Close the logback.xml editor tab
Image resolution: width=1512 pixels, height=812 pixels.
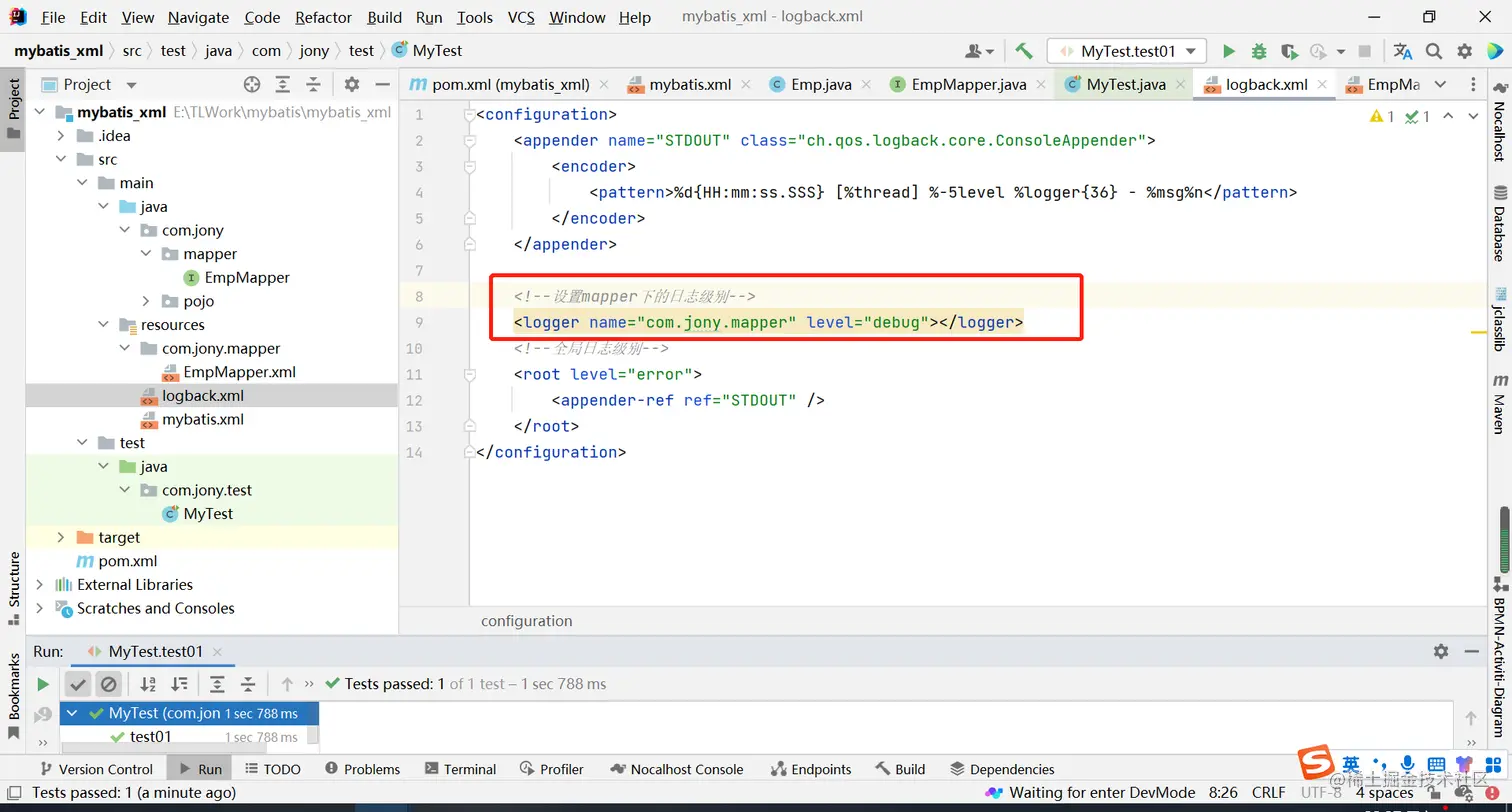(1321, 85)
